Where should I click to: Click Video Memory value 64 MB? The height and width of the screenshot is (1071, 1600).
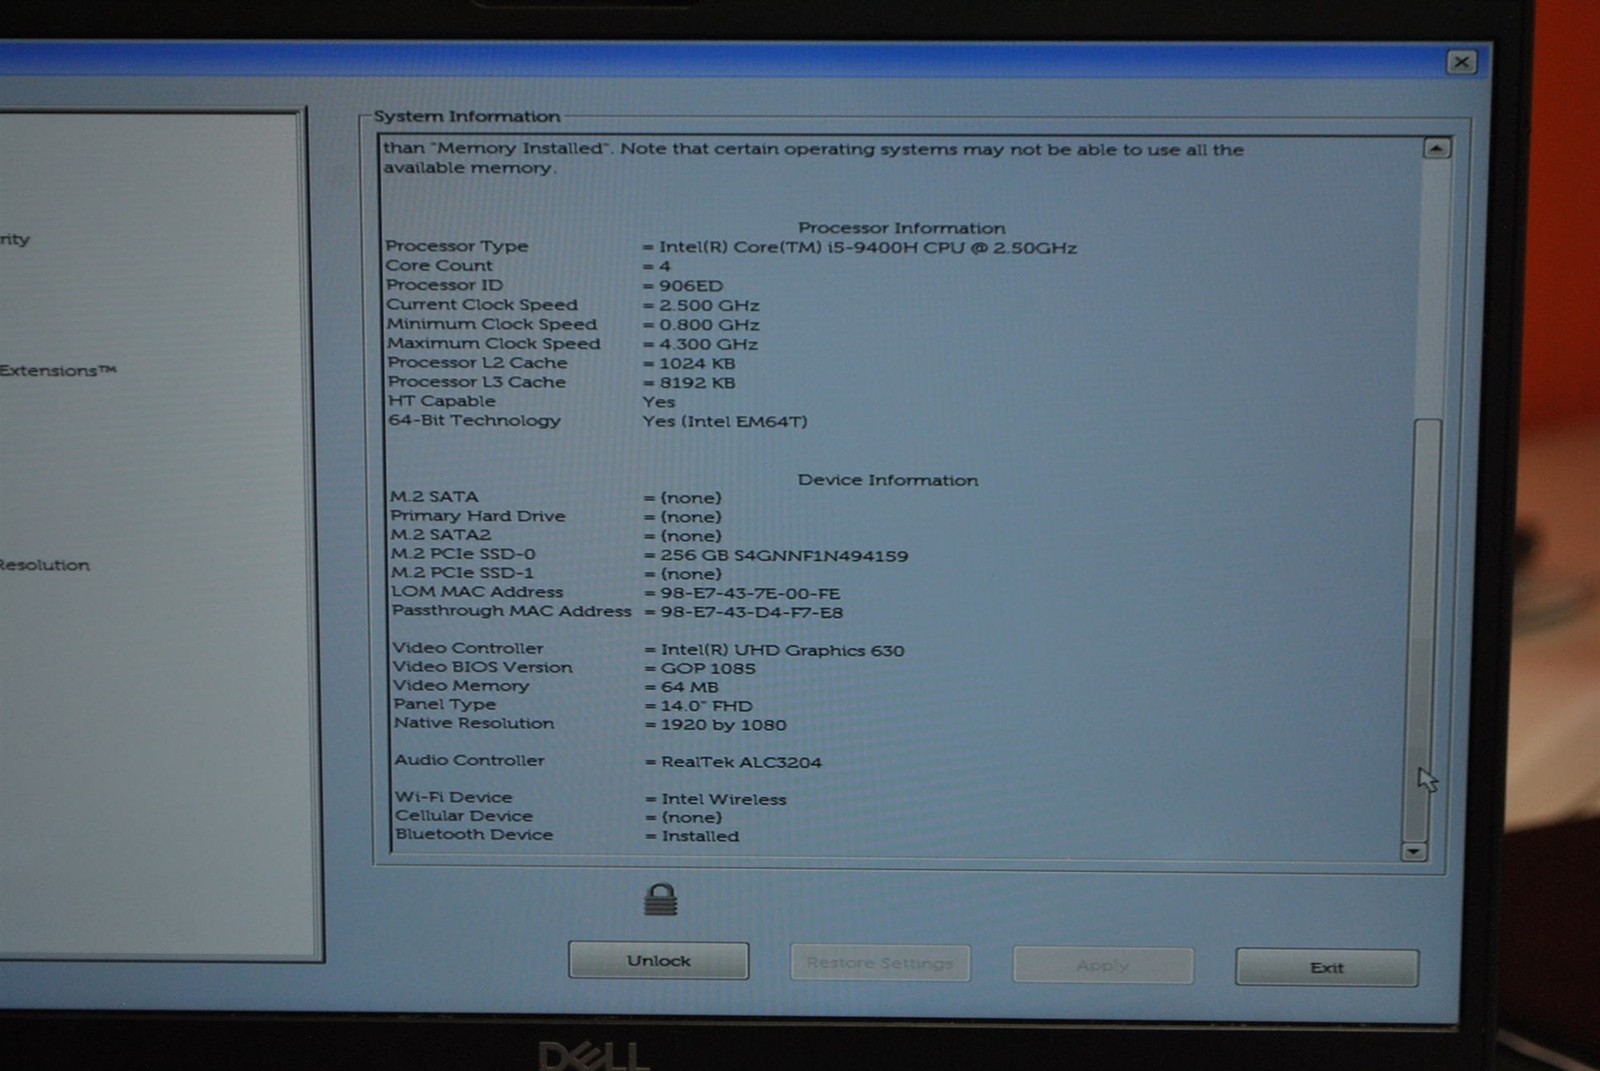click(690, 687)
